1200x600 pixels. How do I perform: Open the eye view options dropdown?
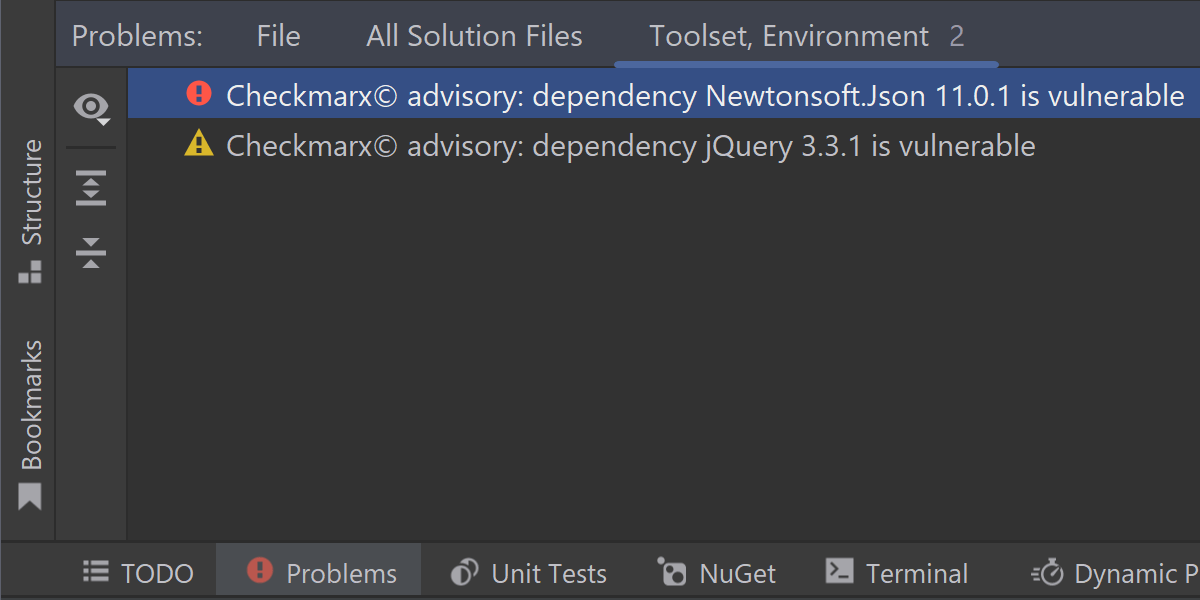[92, 107]
